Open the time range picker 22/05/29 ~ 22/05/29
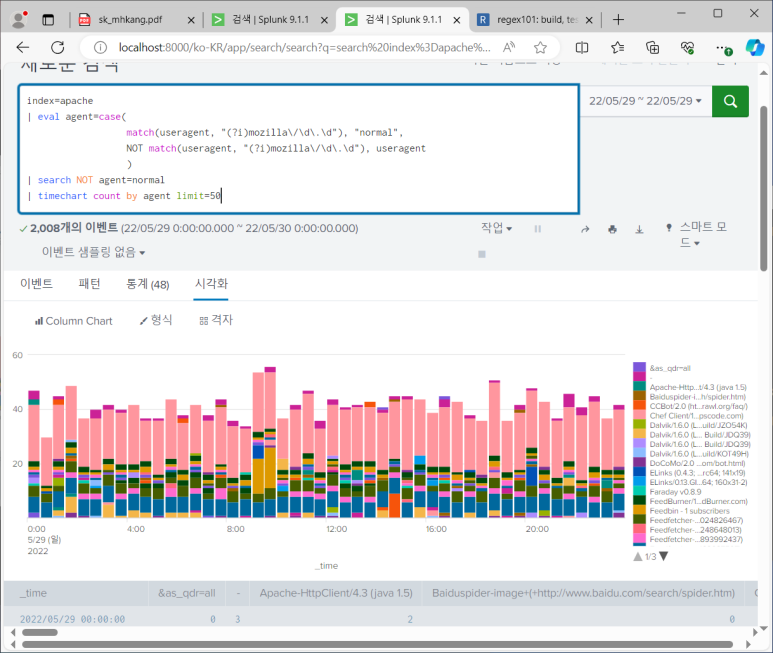Viewport: 773px width, 653px height. 645,101
